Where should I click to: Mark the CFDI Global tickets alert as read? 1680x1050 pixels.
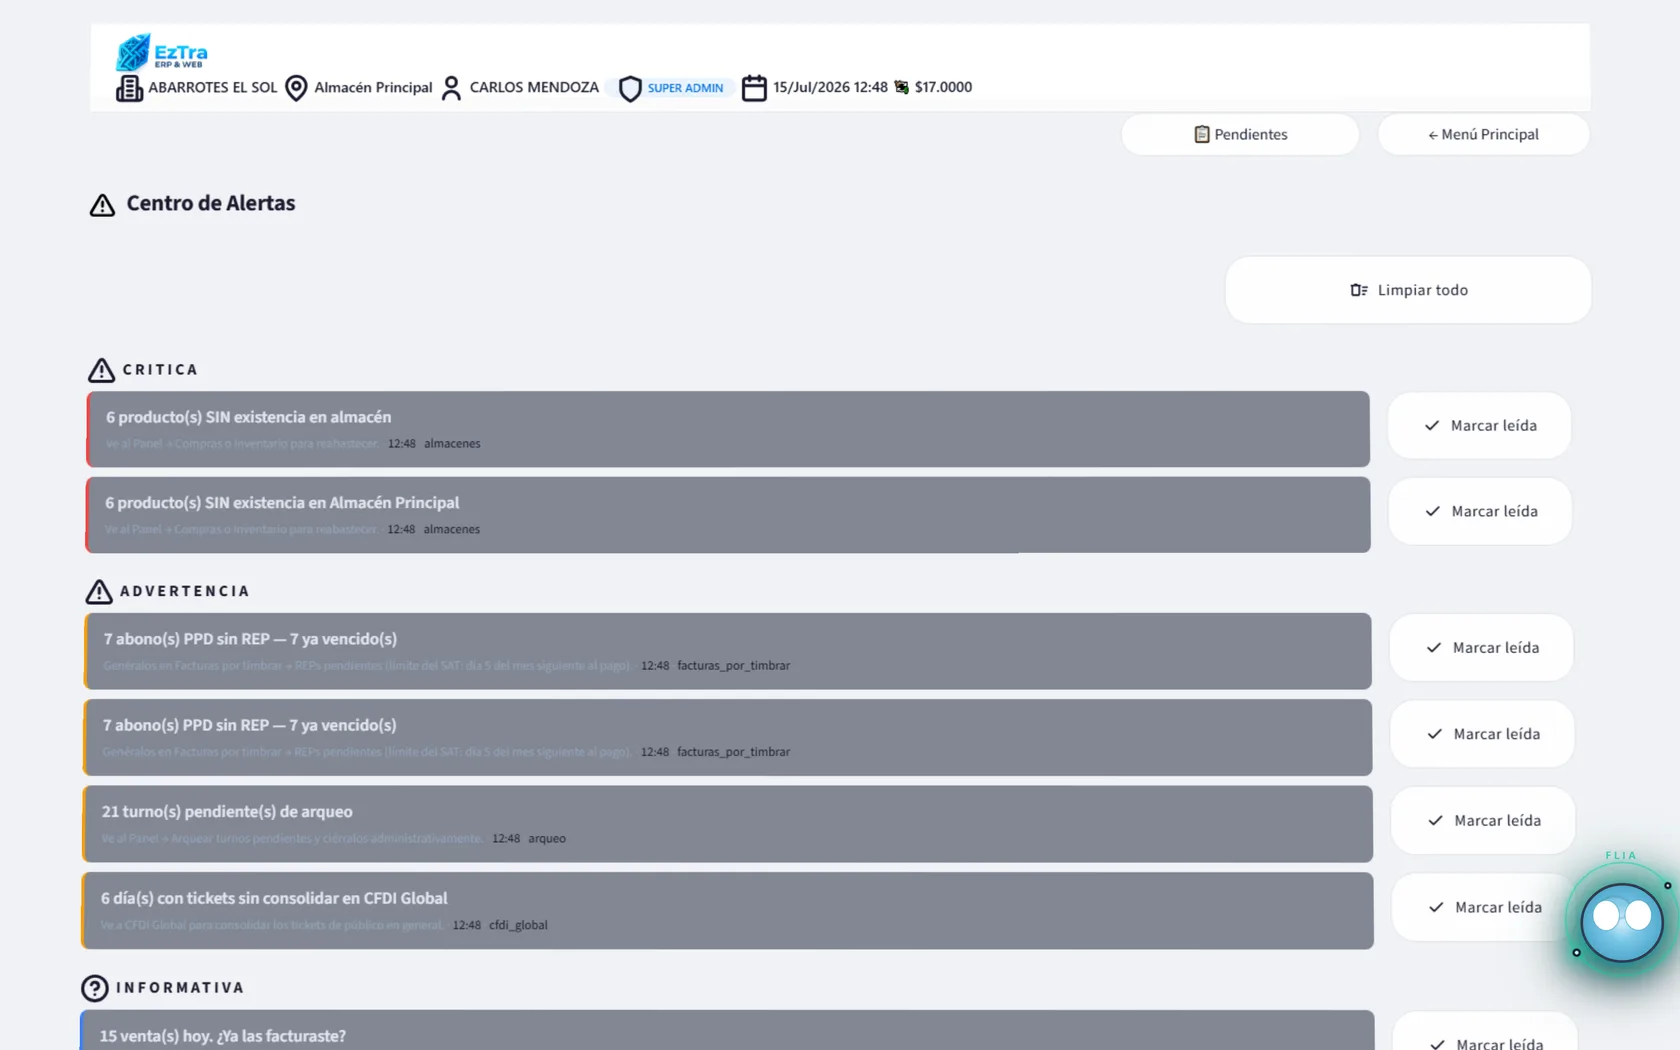click(x=1485, y=908)
